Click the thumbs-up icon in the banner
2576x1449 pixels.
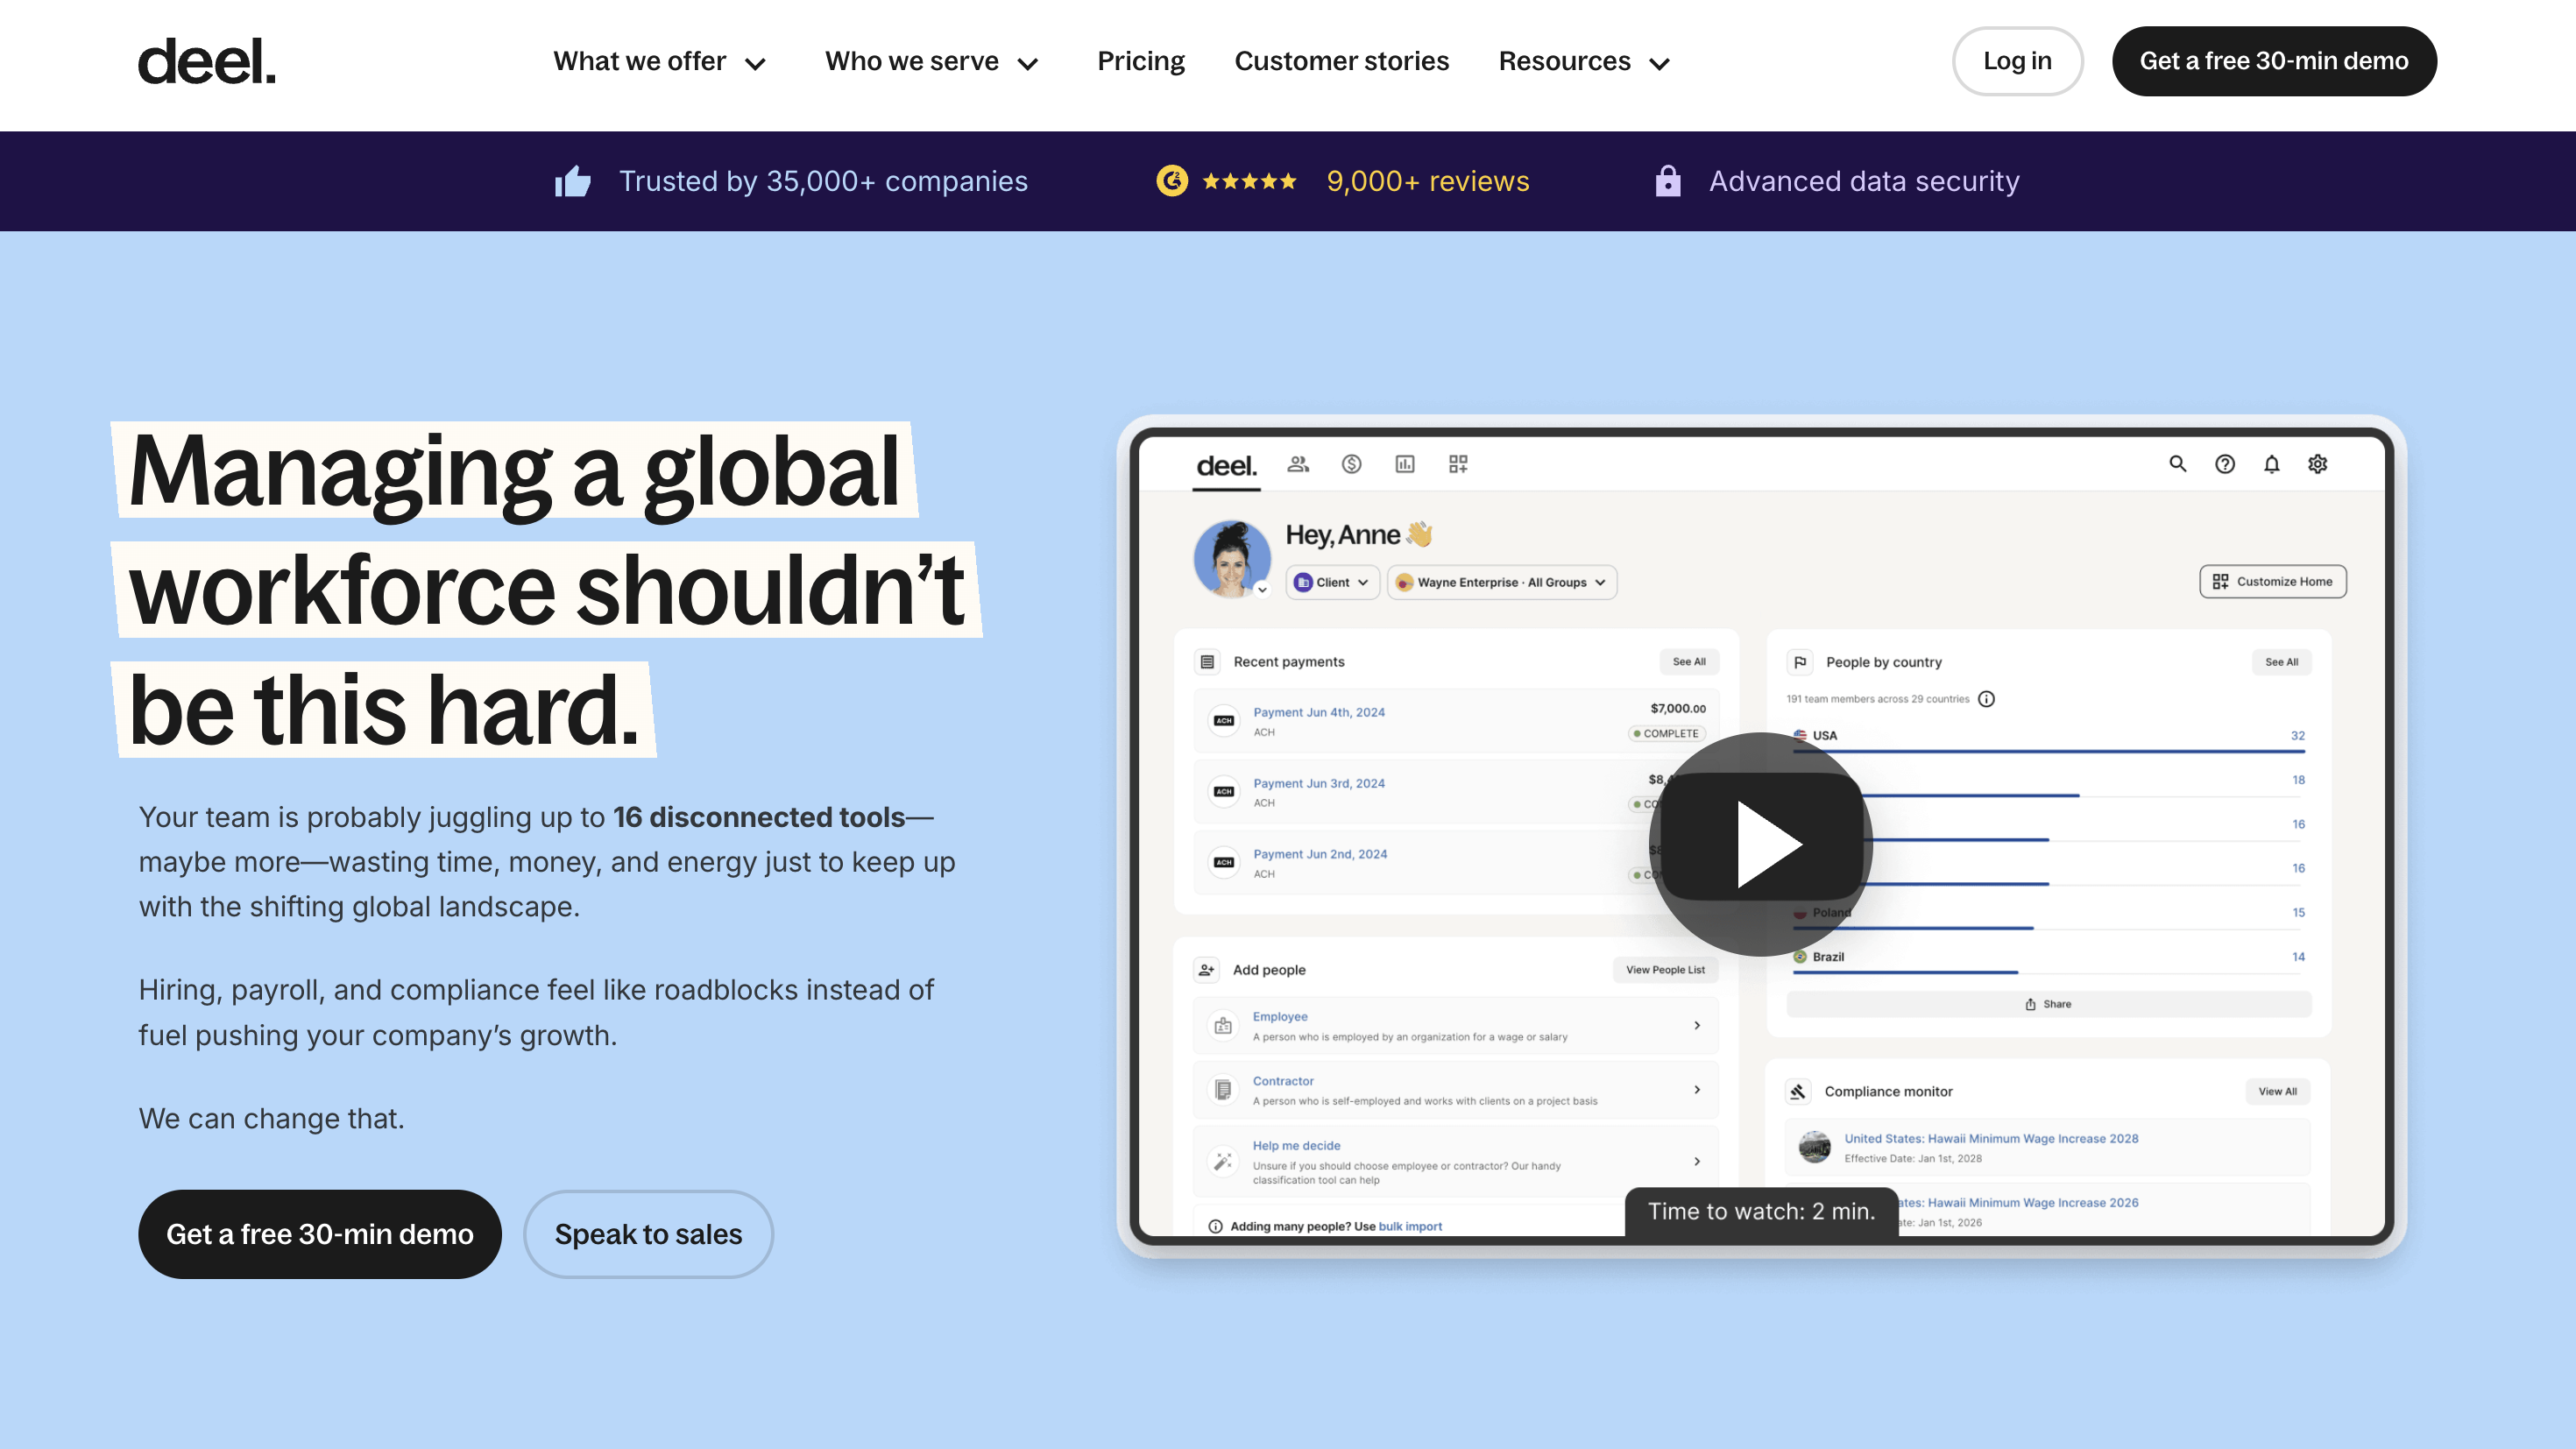(x=573, y=181)
